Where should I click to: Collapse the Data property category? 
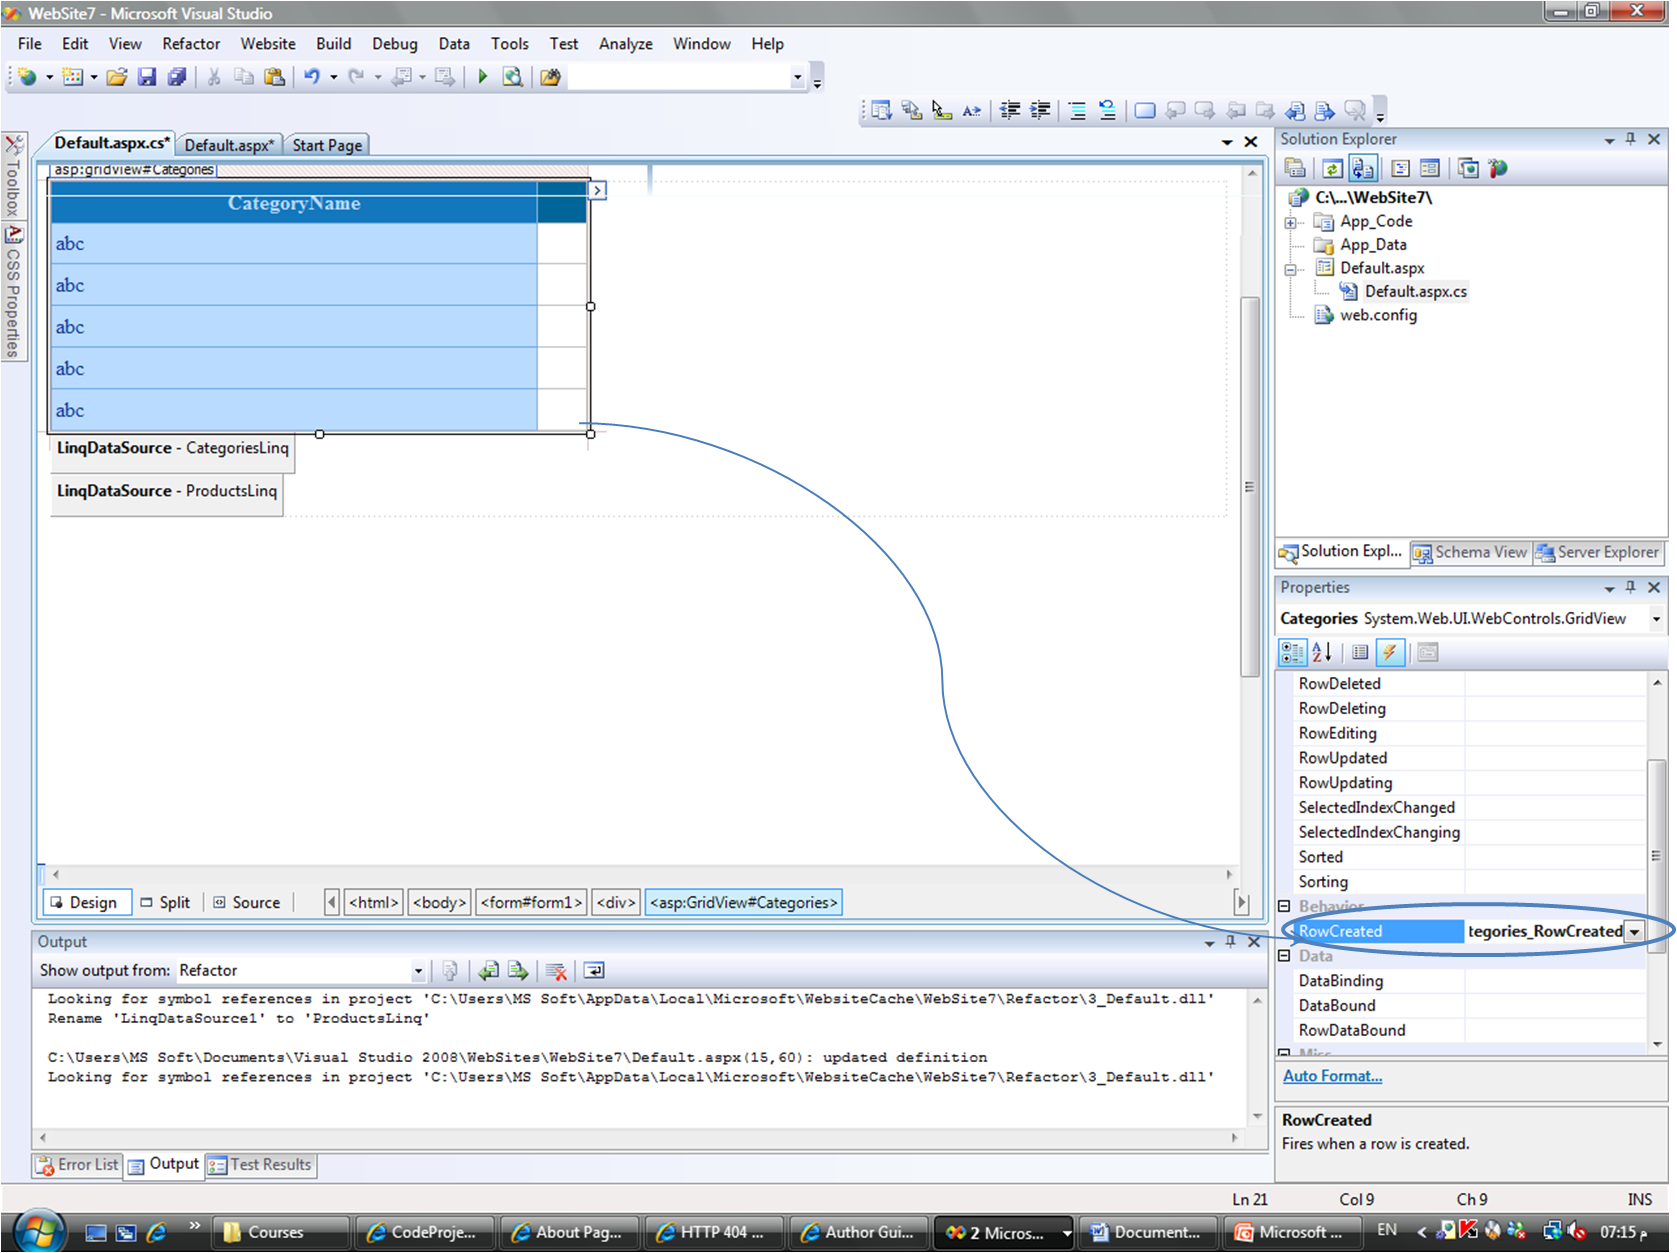[x=1285, y=956]
